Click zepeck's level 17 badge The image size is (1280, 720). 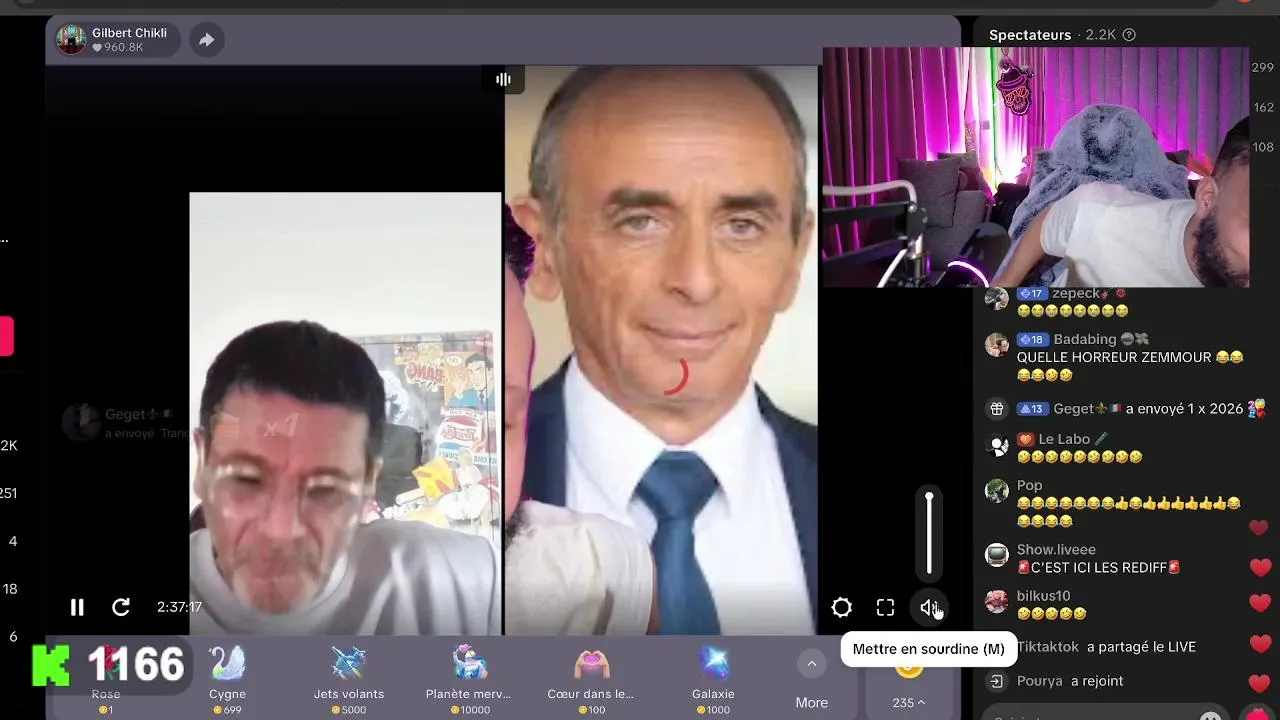[1031, 294]
